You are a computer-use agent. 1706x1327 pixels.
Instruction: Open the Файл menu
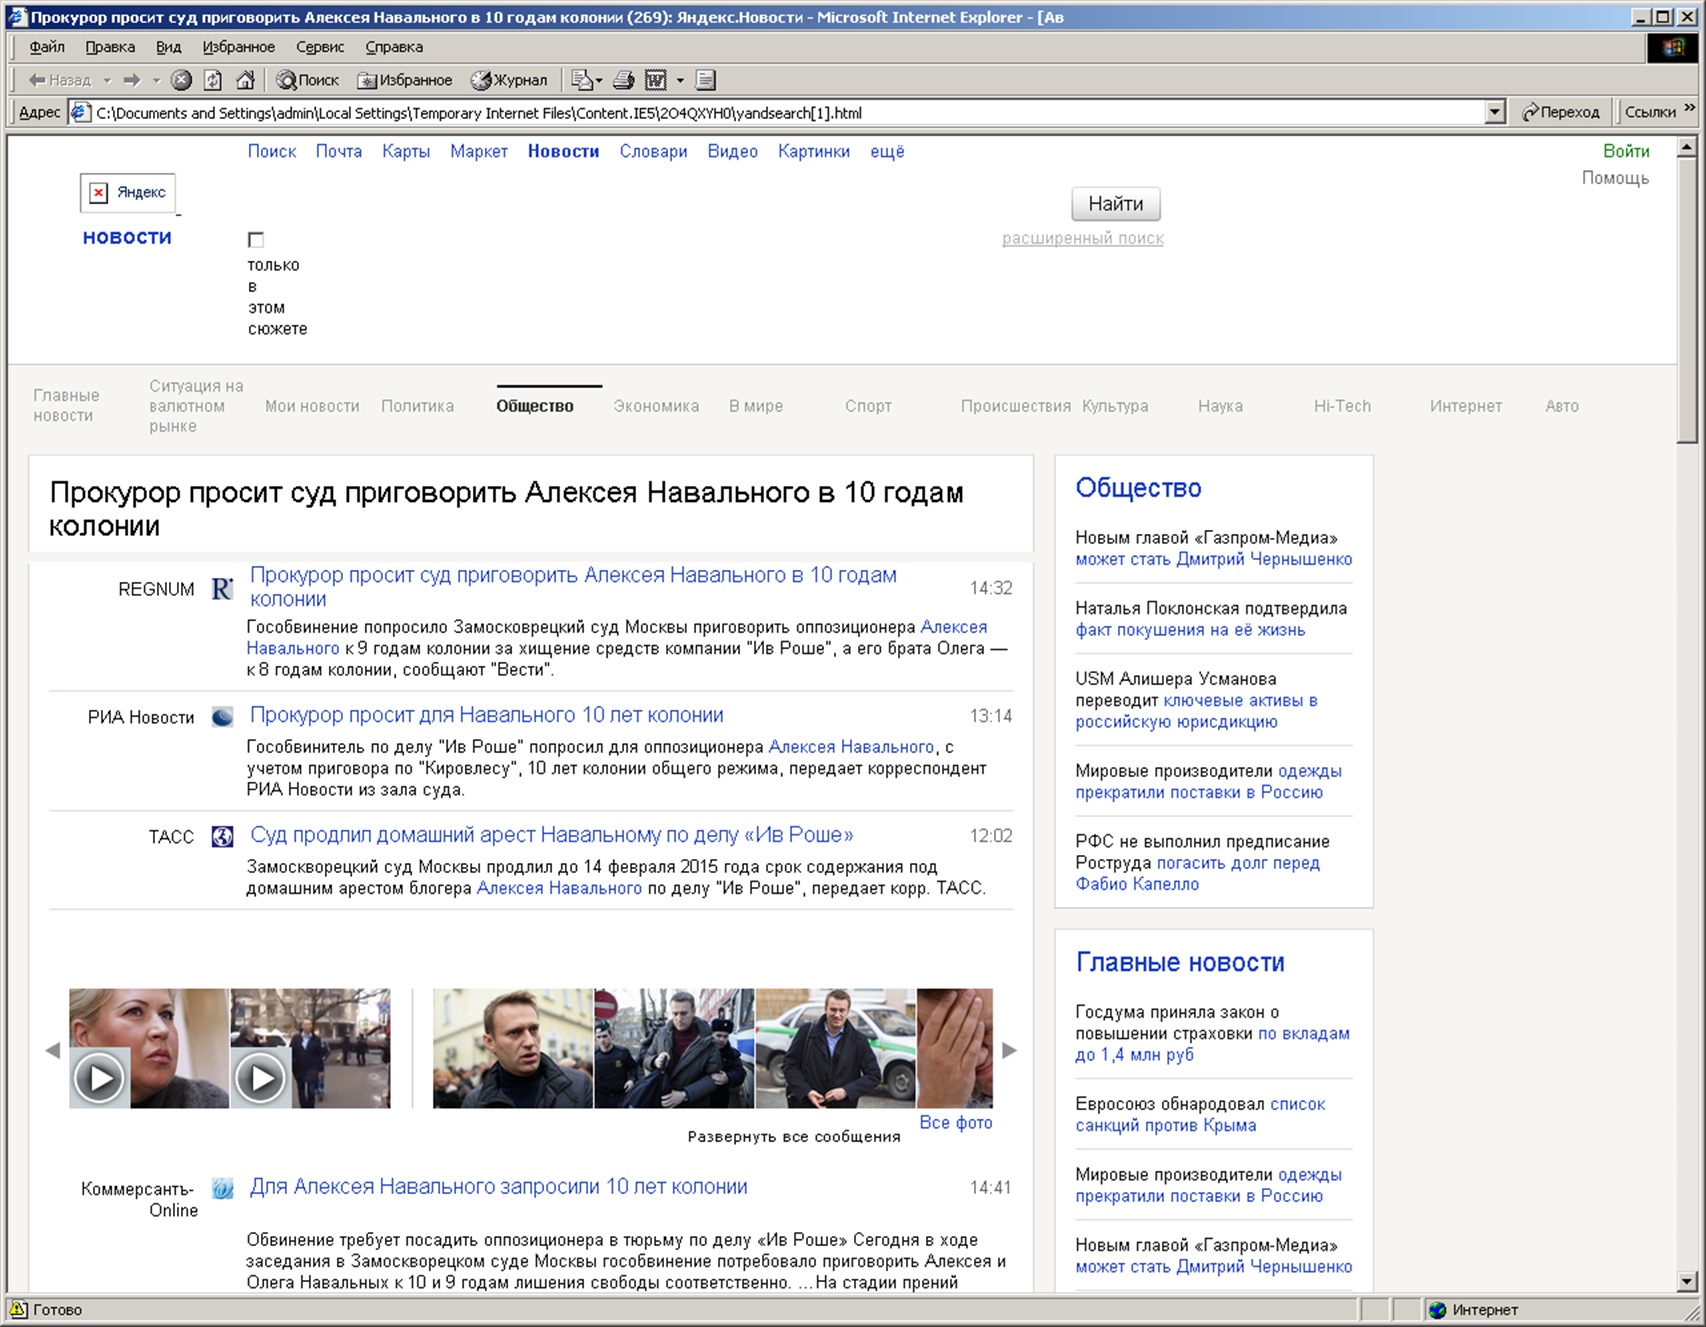(x=47, y=47)
